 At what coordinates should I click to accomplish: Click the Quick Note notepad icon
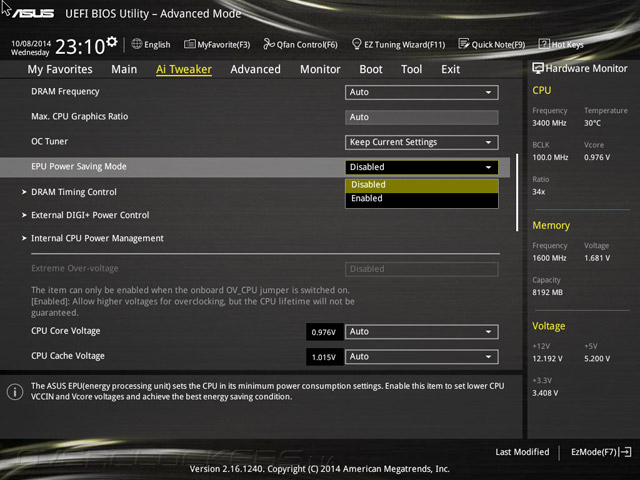pos(464,44)
